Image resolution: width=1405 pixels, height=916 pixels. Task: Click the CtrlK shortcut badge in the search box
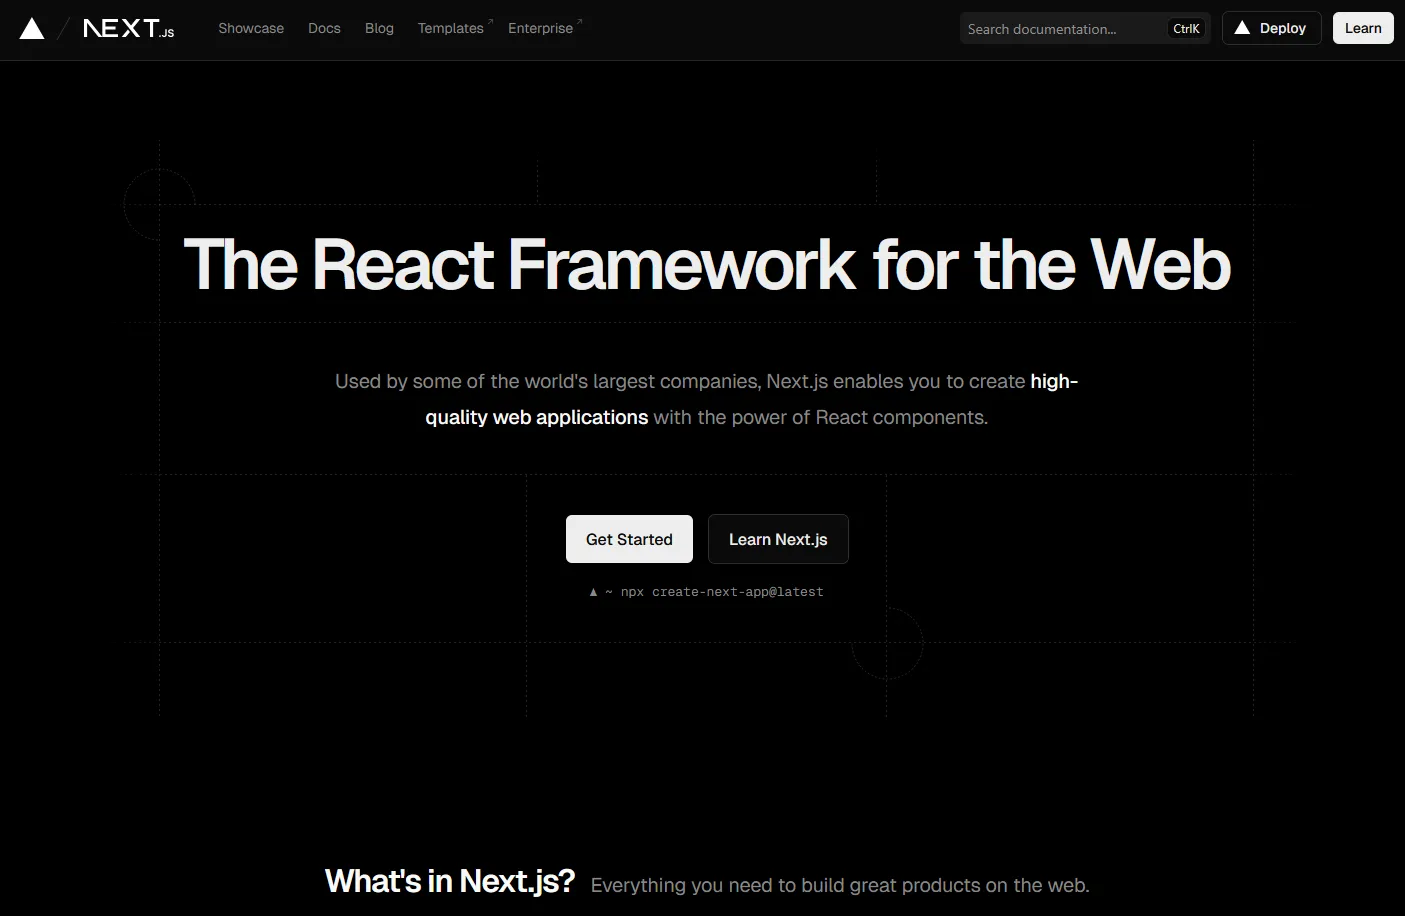click(x=1185, y=28)
